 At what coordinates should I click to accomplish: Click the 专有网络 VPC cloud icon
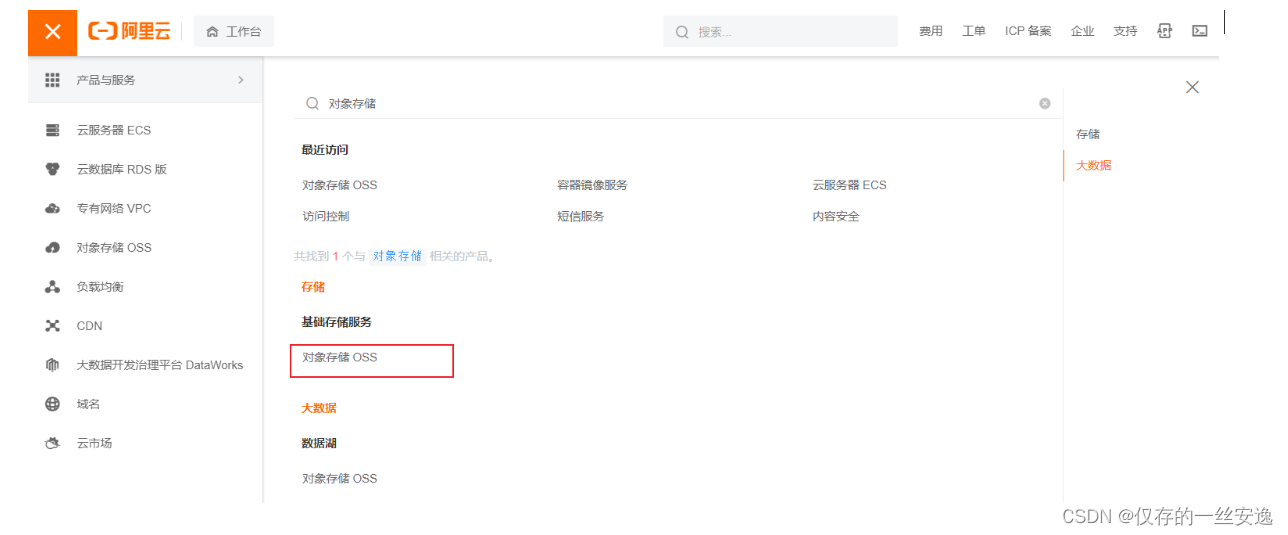tap(53, 209)
